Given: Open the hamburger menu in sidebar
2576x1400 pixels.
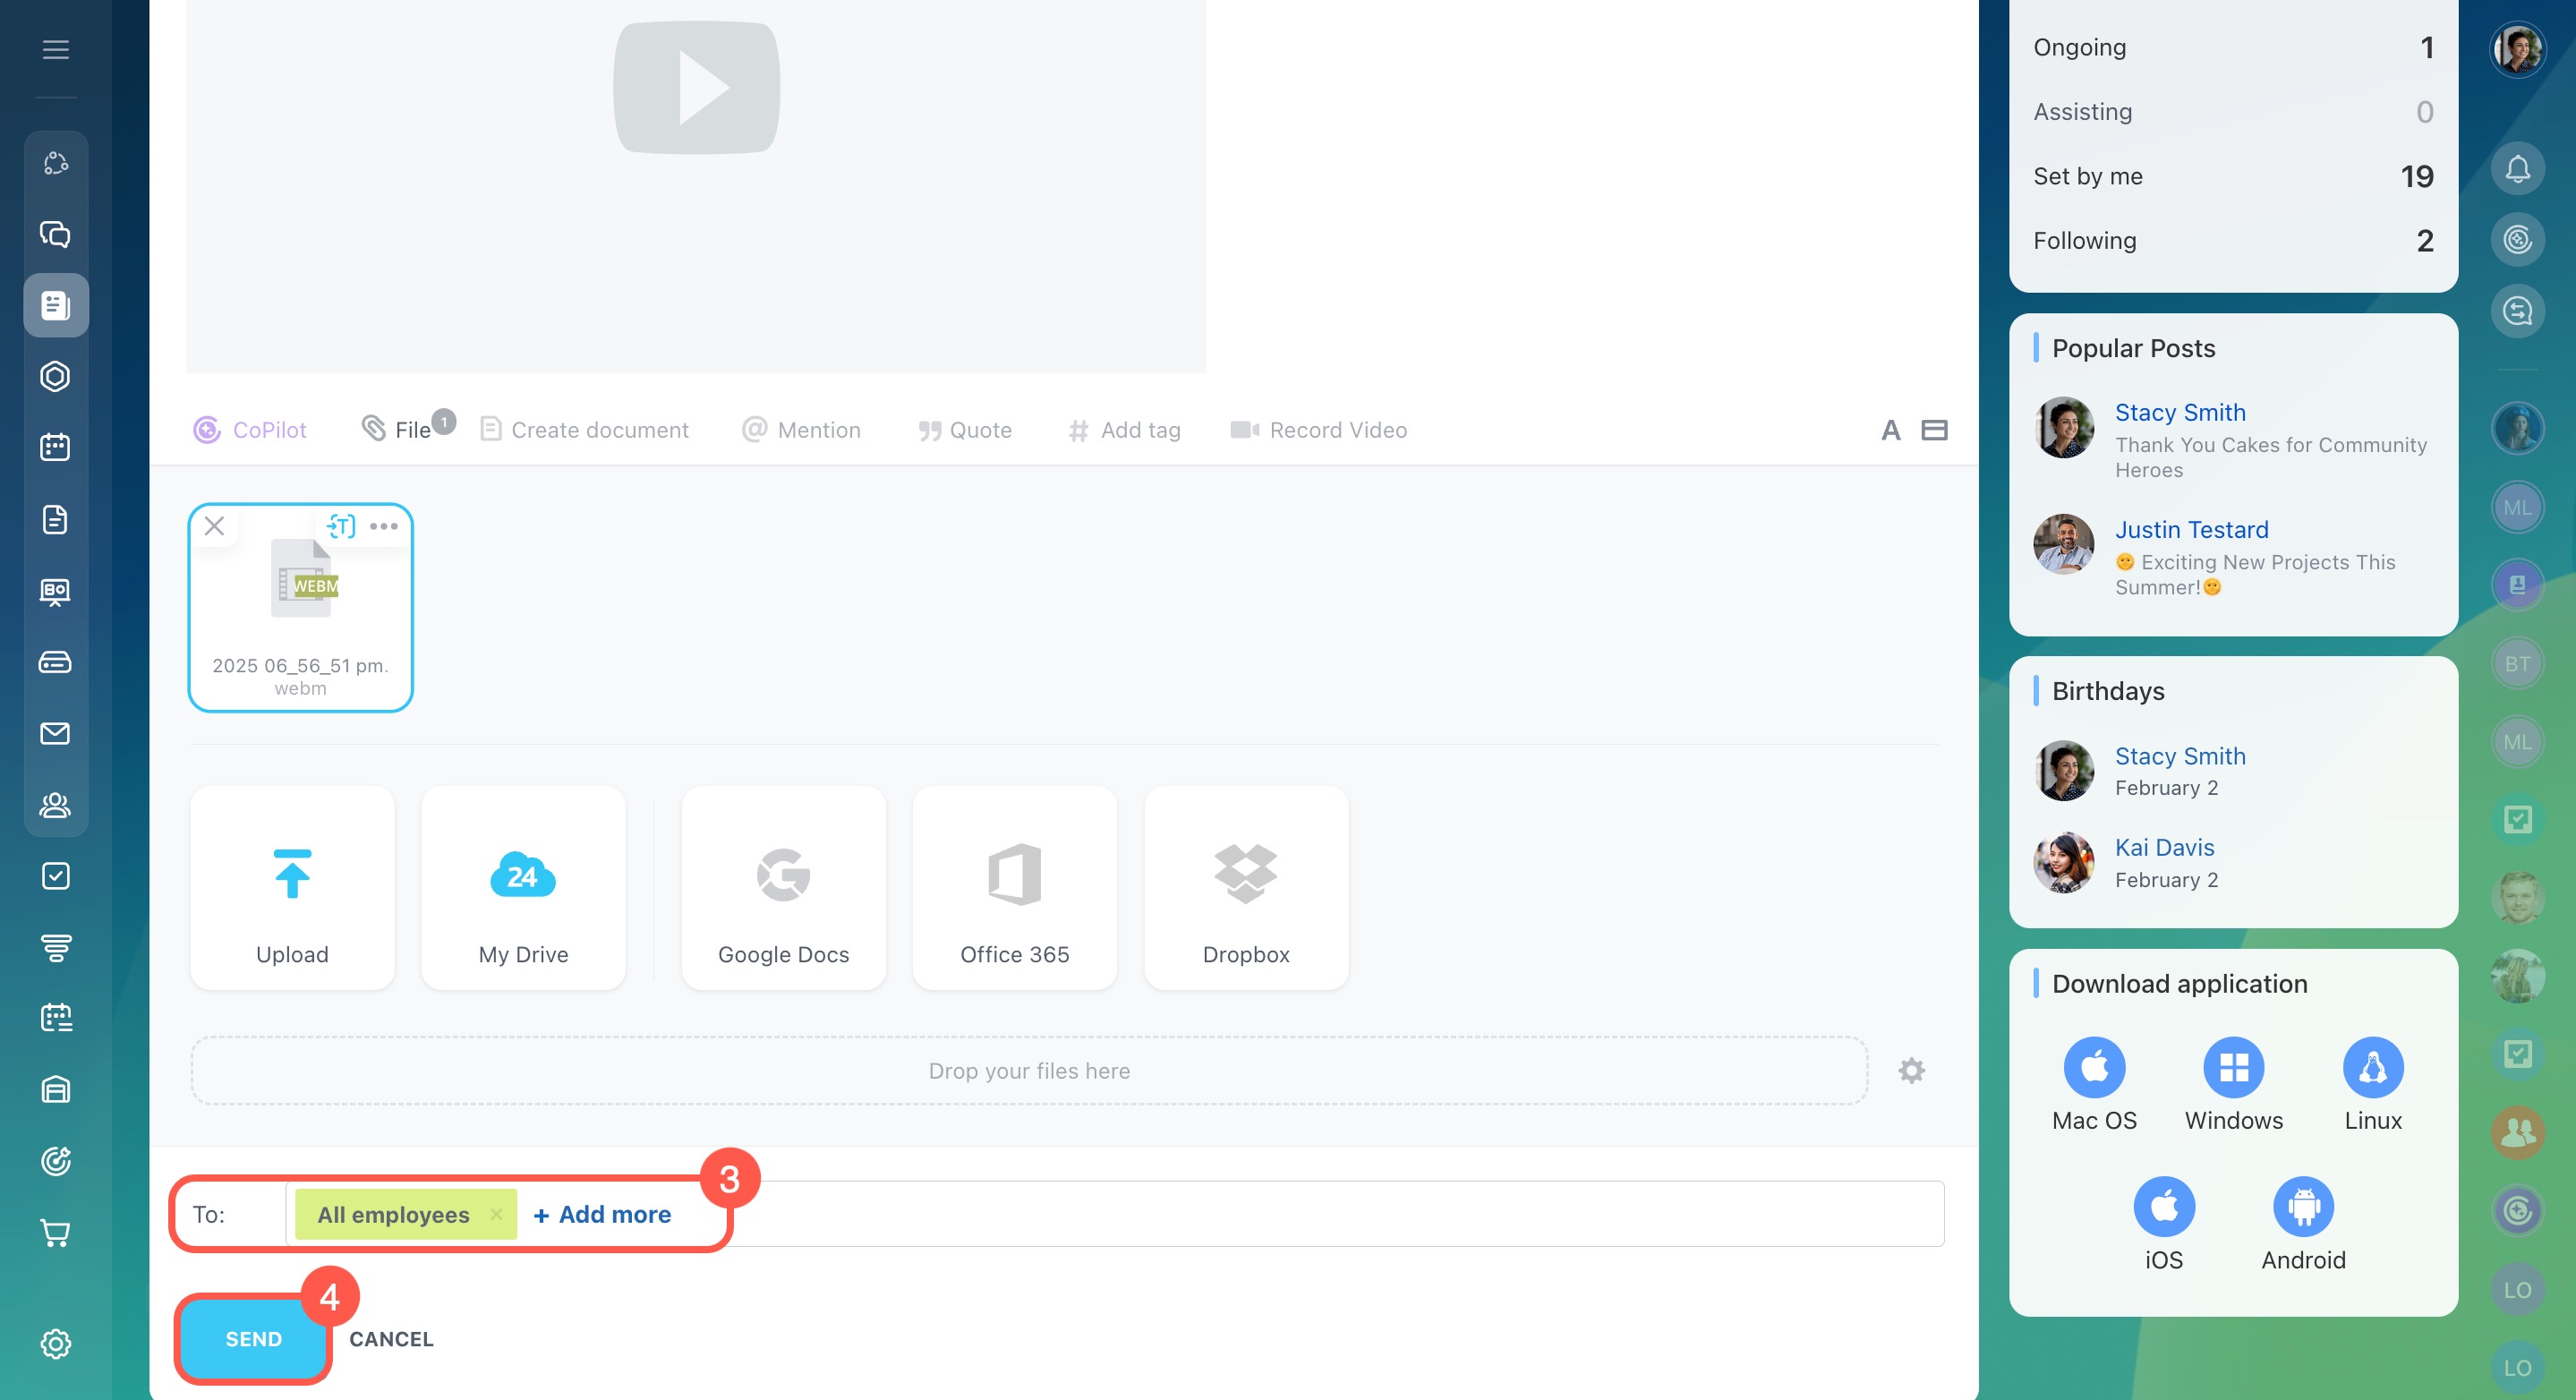Looking at the screenshot, I should coord(56,49).
